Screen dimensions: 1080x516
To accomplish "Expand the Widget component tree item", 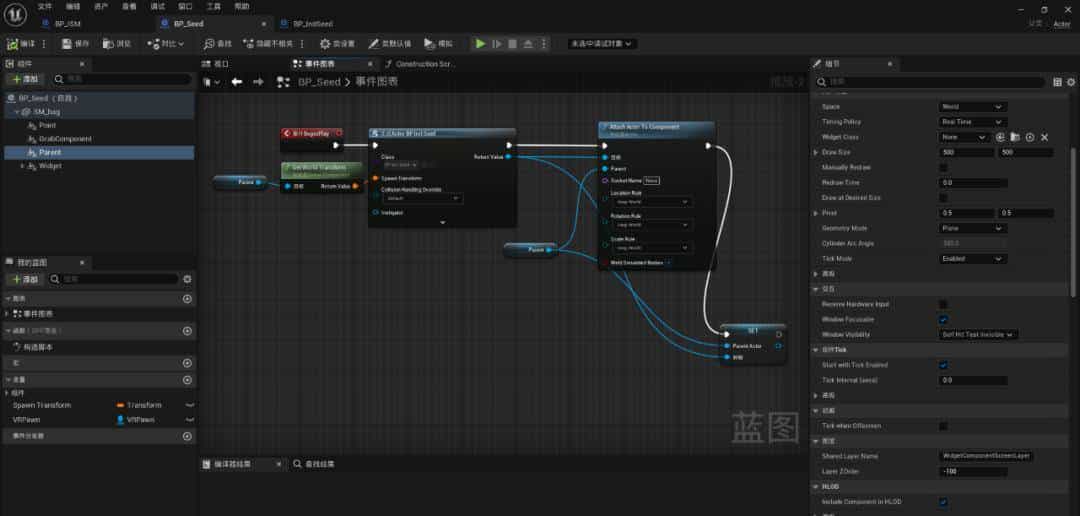I will point(23,166).
